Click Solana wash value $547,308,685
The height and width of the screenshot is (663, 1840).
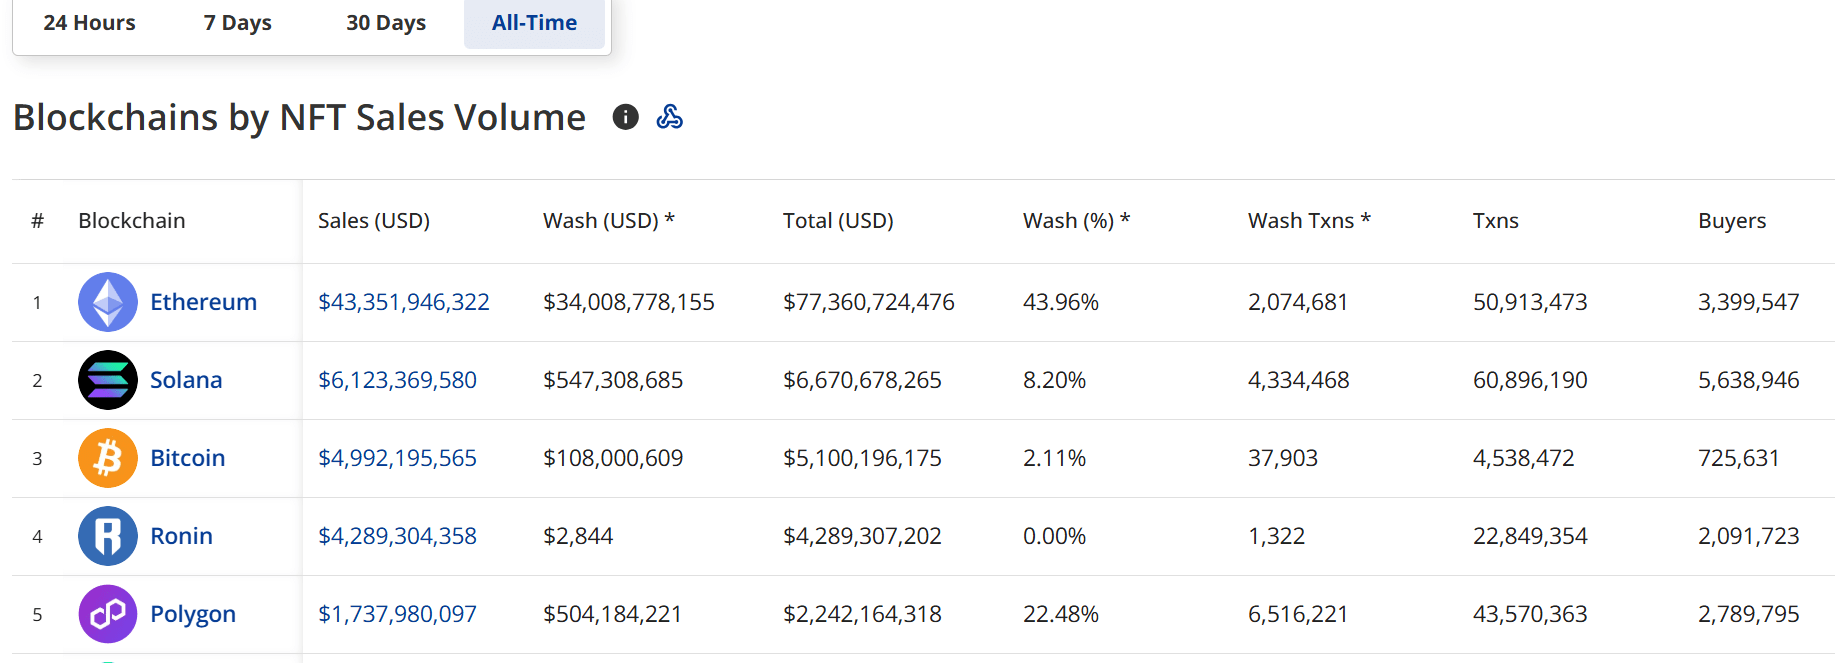point(613,380)
